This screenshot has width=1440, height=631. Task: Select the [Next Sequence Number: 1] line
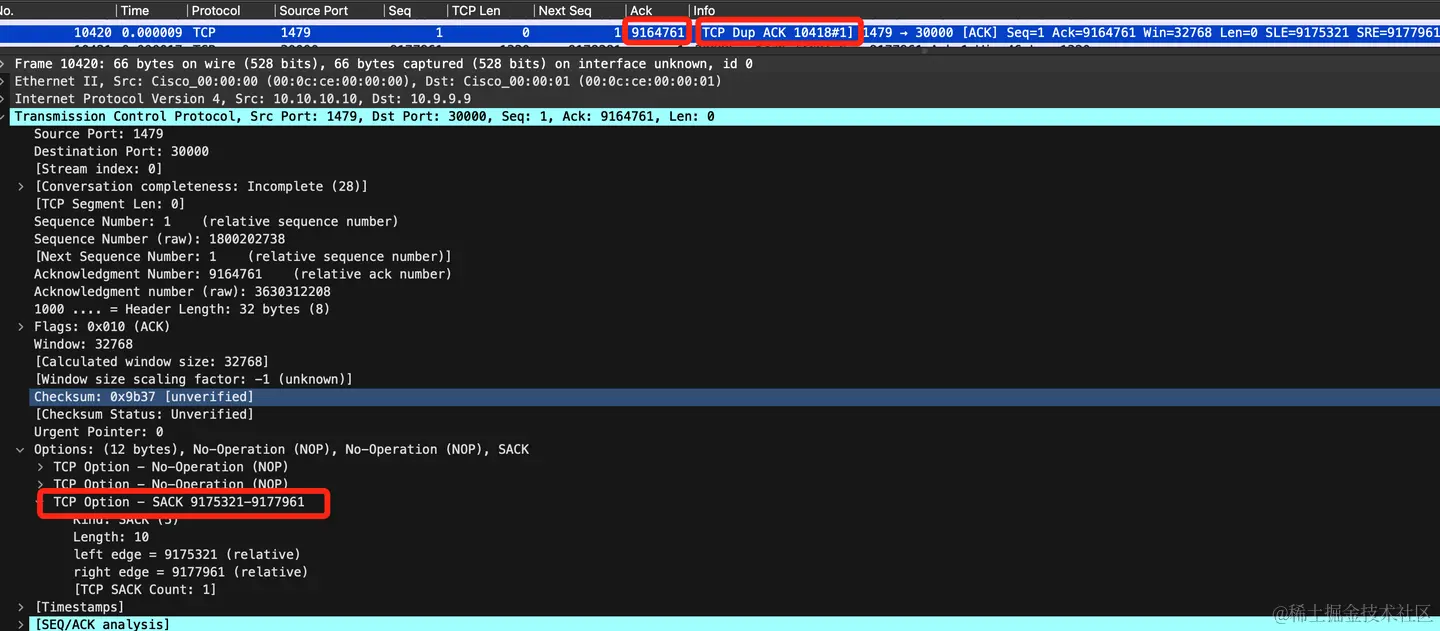click(x=242, y=257)
